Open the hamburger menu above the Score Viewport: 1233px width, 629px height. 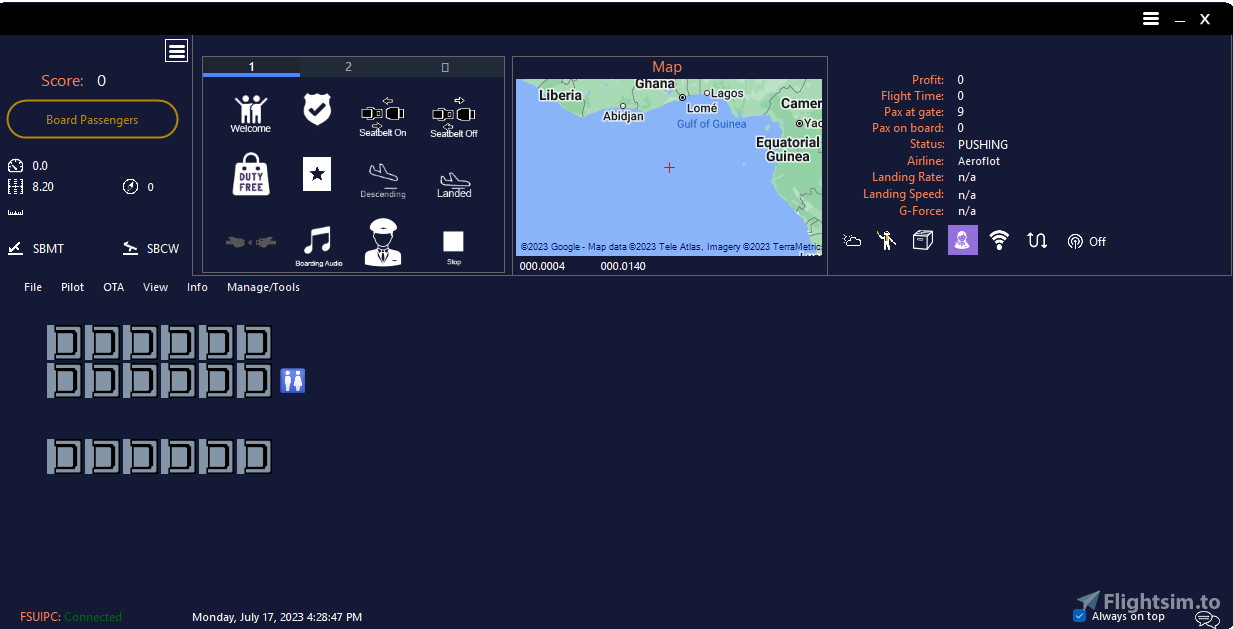tap(176, 50)
